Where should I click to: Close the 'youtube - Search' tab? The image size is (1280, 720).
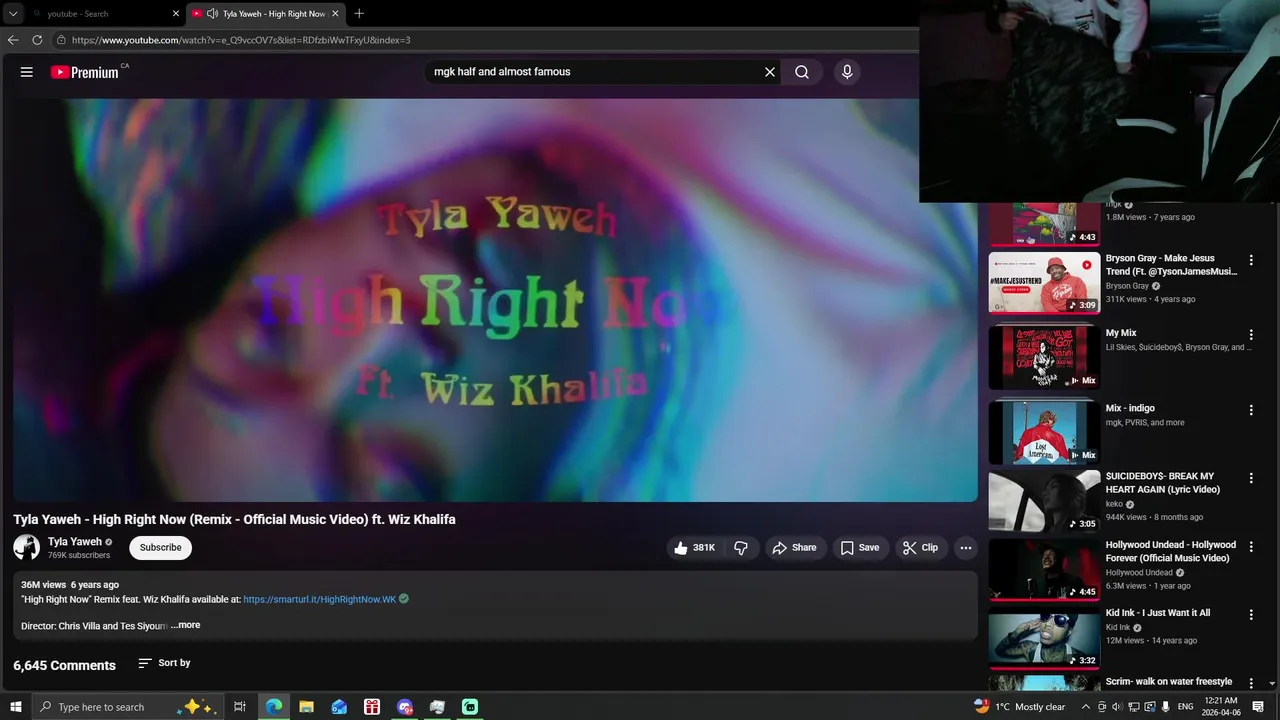click(176, 14)
